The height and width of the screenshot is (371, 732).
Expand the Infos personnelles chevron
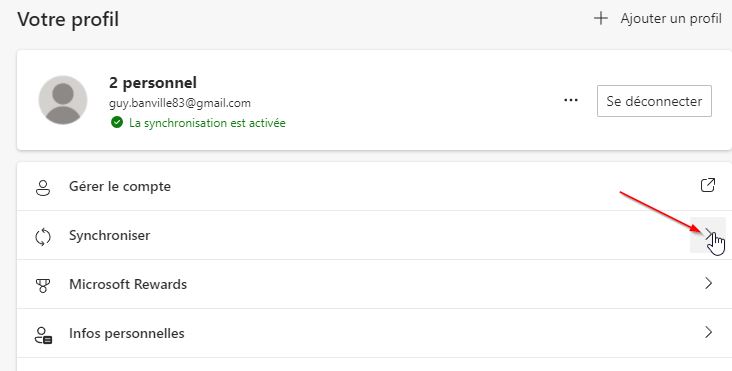click(x=709, y=332)
